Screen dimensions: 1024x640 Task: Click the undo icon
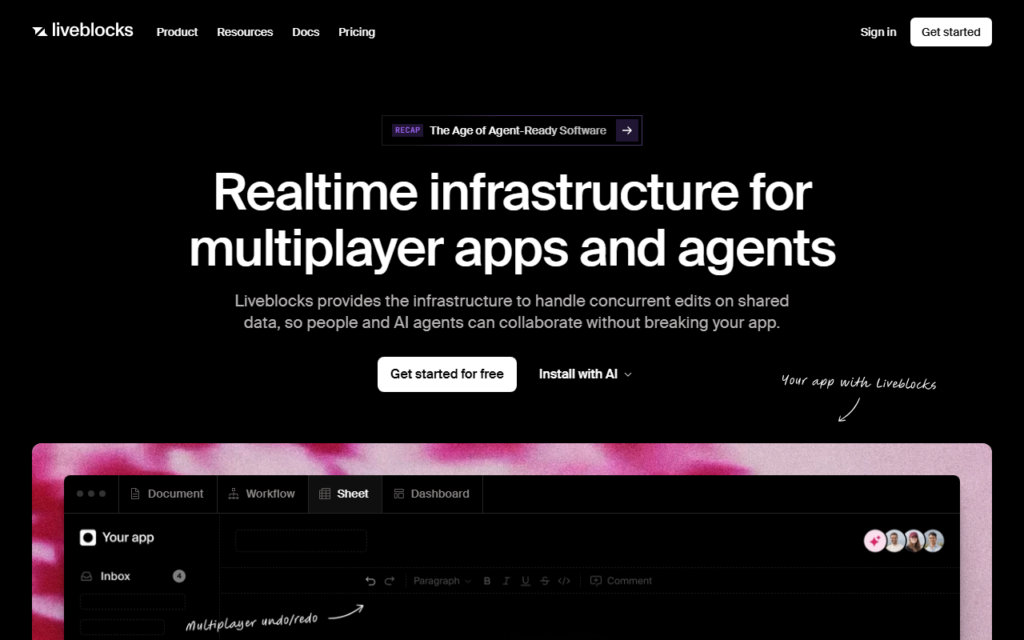(370, 581)
